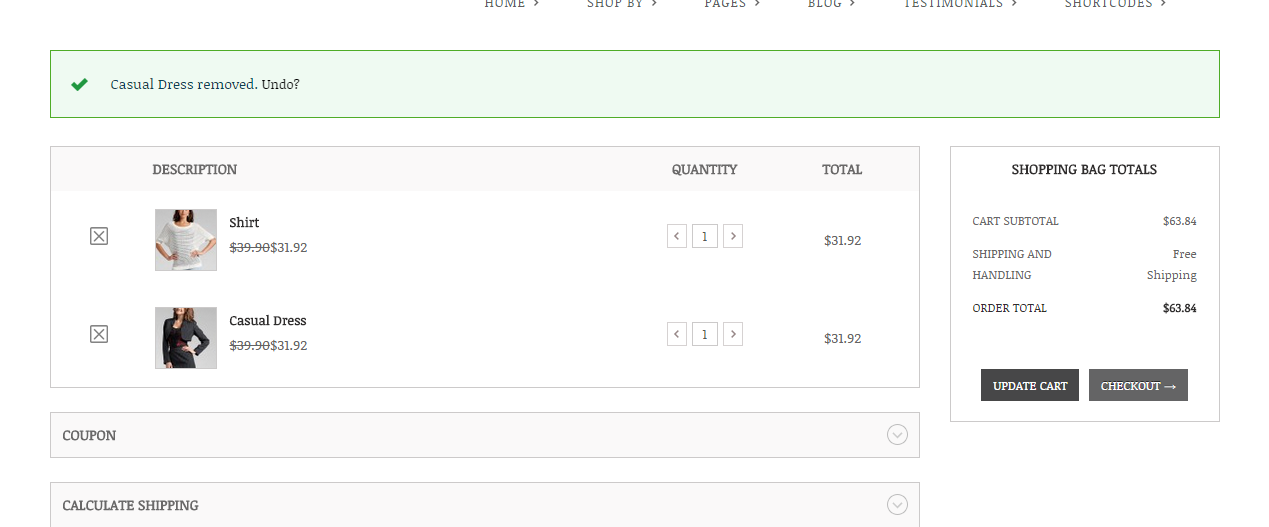Remove Casual Dress via X icon

point(98,334)
